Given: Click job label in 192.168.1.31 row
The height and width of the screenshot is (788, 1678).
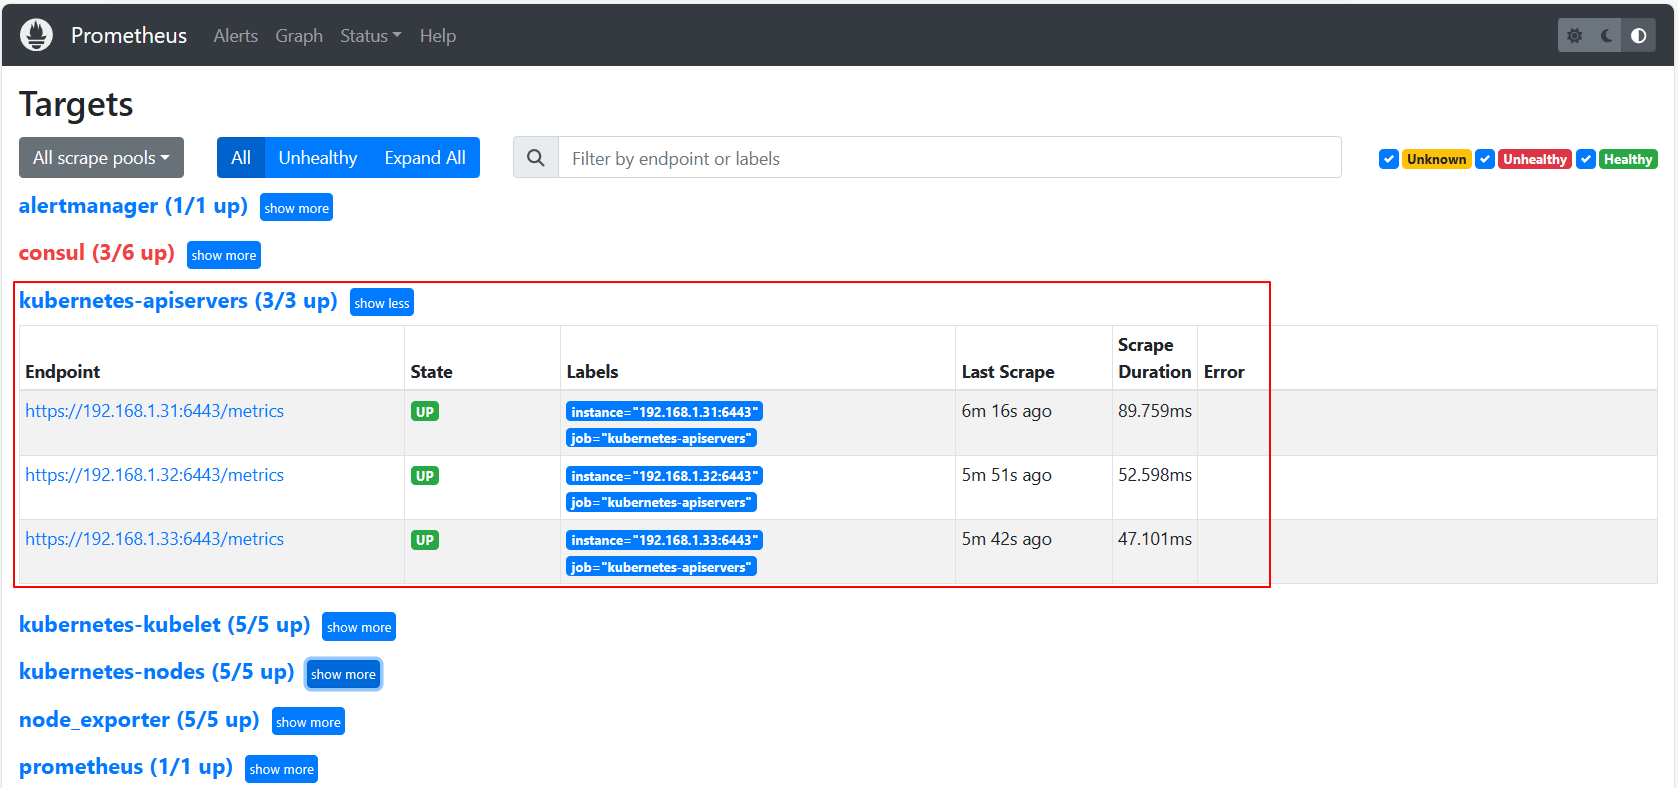Looking at the screenshot, I should click(x=661, y=438).
